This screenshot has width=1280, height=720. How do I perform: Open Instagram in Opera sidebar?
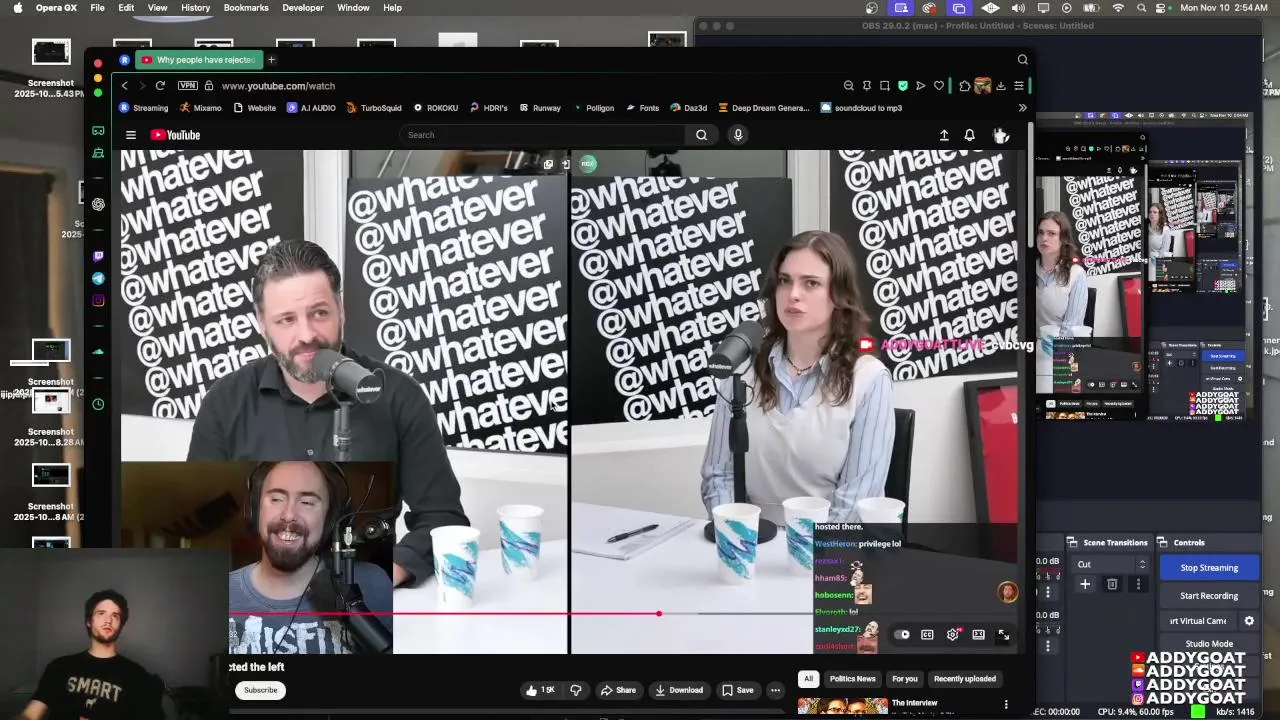[x=98, y=301]
